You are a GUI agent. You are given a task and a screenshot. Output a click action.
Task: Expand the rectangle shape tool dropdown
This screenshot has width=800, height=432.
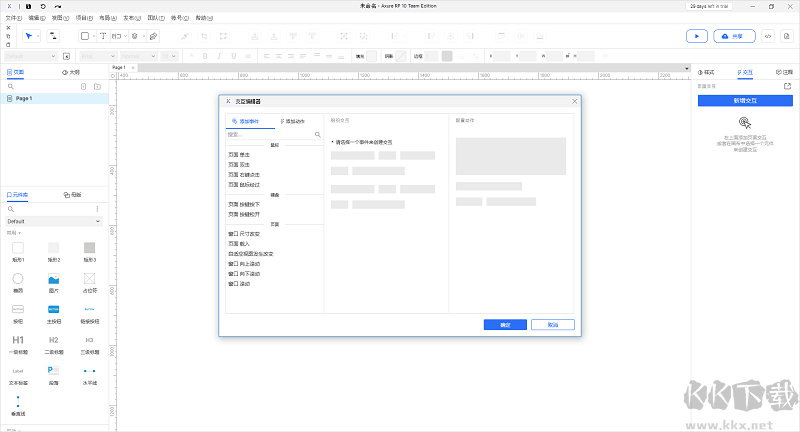pos(93,36)
